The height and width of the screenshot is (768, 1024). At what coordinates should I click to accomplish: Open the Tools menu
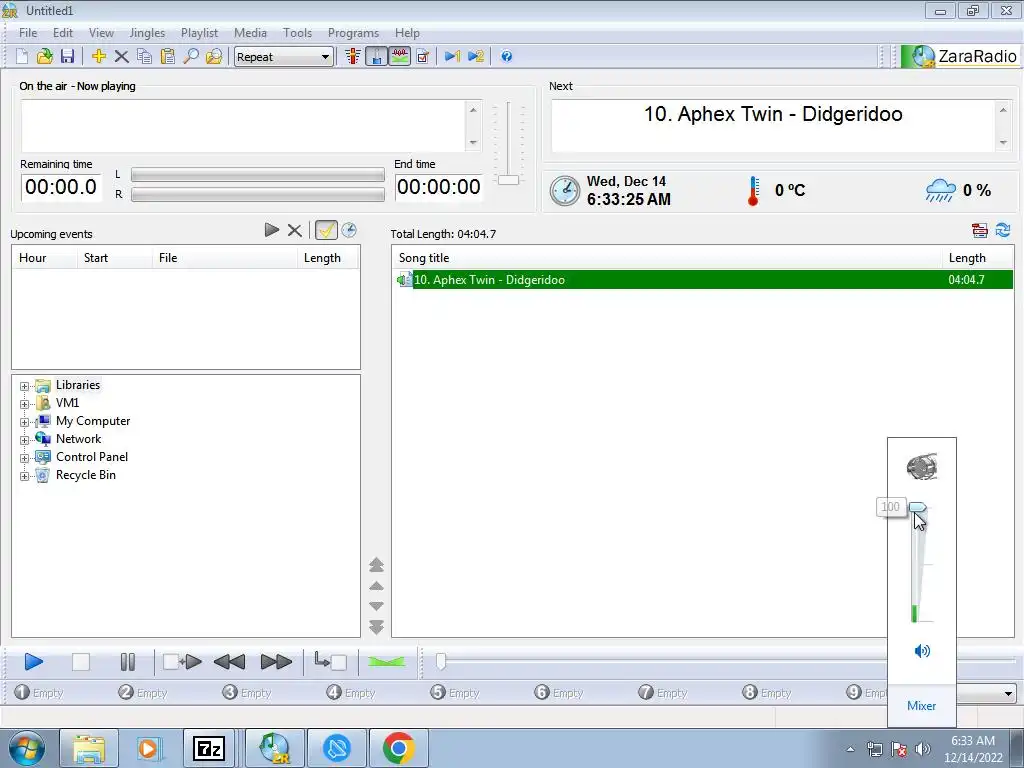pyautogui.click(x=297, y=33)
